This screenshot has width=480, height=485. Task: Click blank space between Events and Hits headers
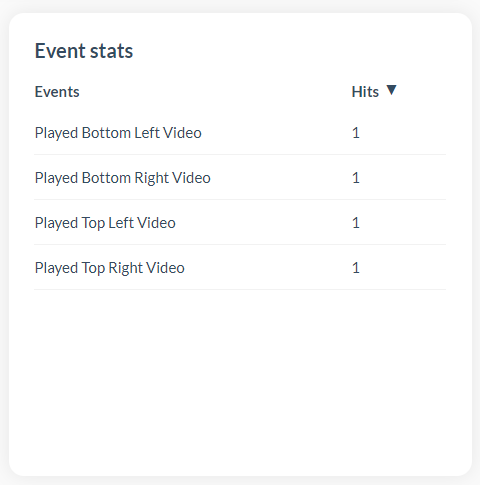216,92
